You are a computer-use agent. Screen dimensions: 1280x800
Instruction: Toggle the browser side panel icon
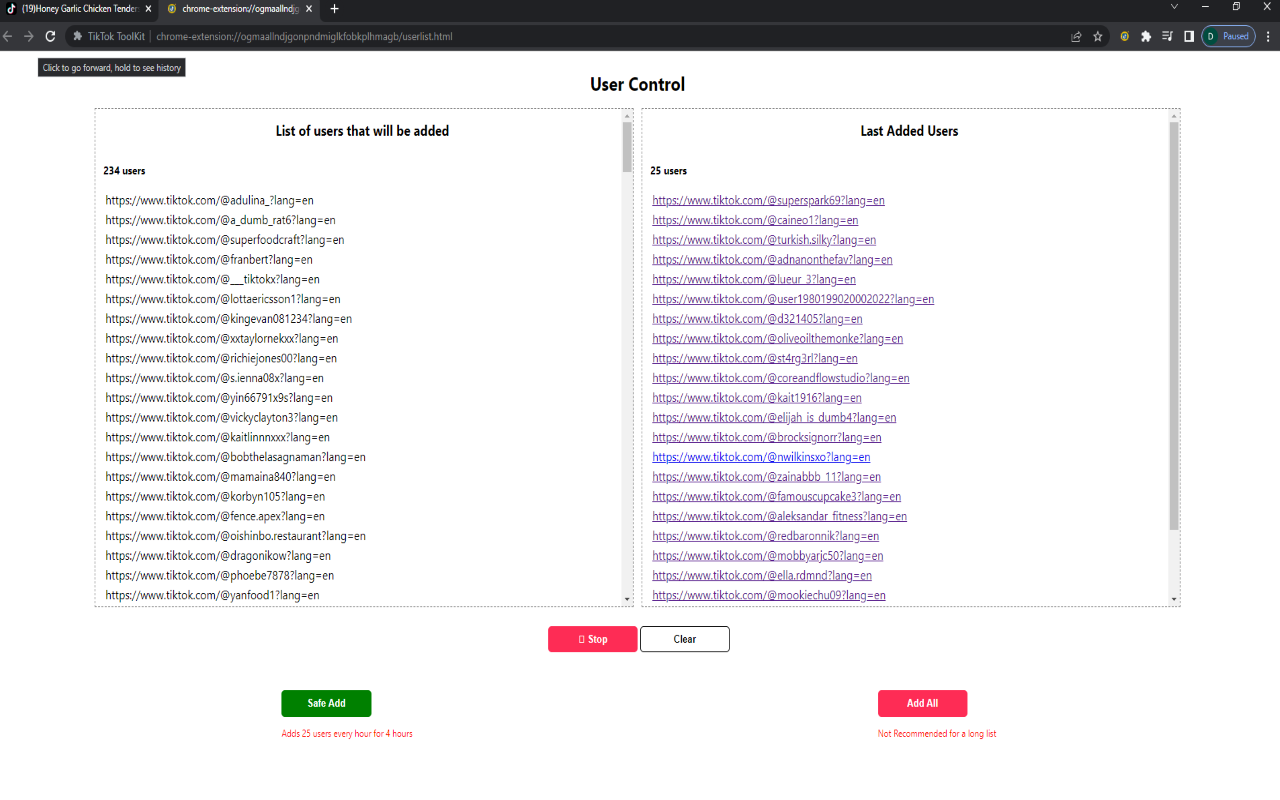pyautogui.click(x=1189, y=36)
